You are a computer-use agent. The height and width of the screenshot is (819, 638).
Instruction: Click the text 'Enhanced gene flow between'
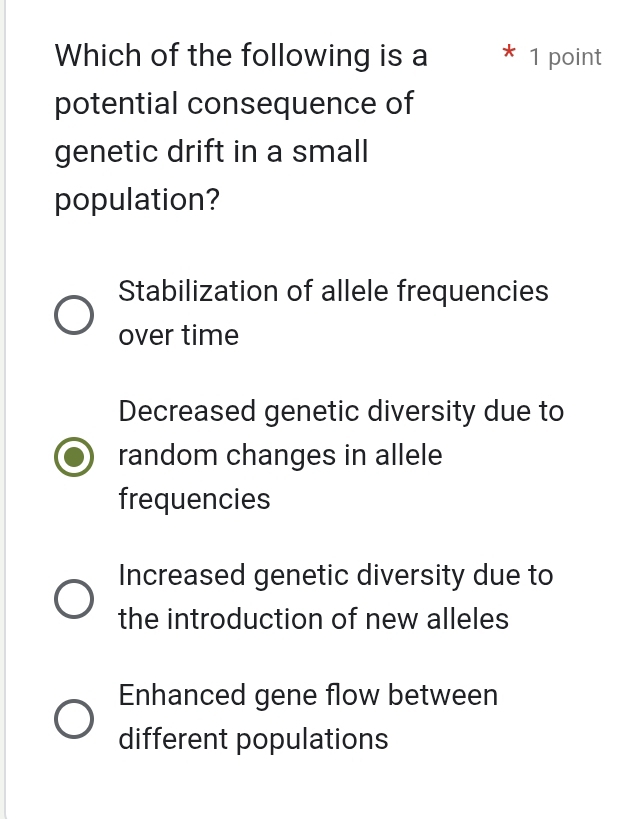[x=308, y=695]
